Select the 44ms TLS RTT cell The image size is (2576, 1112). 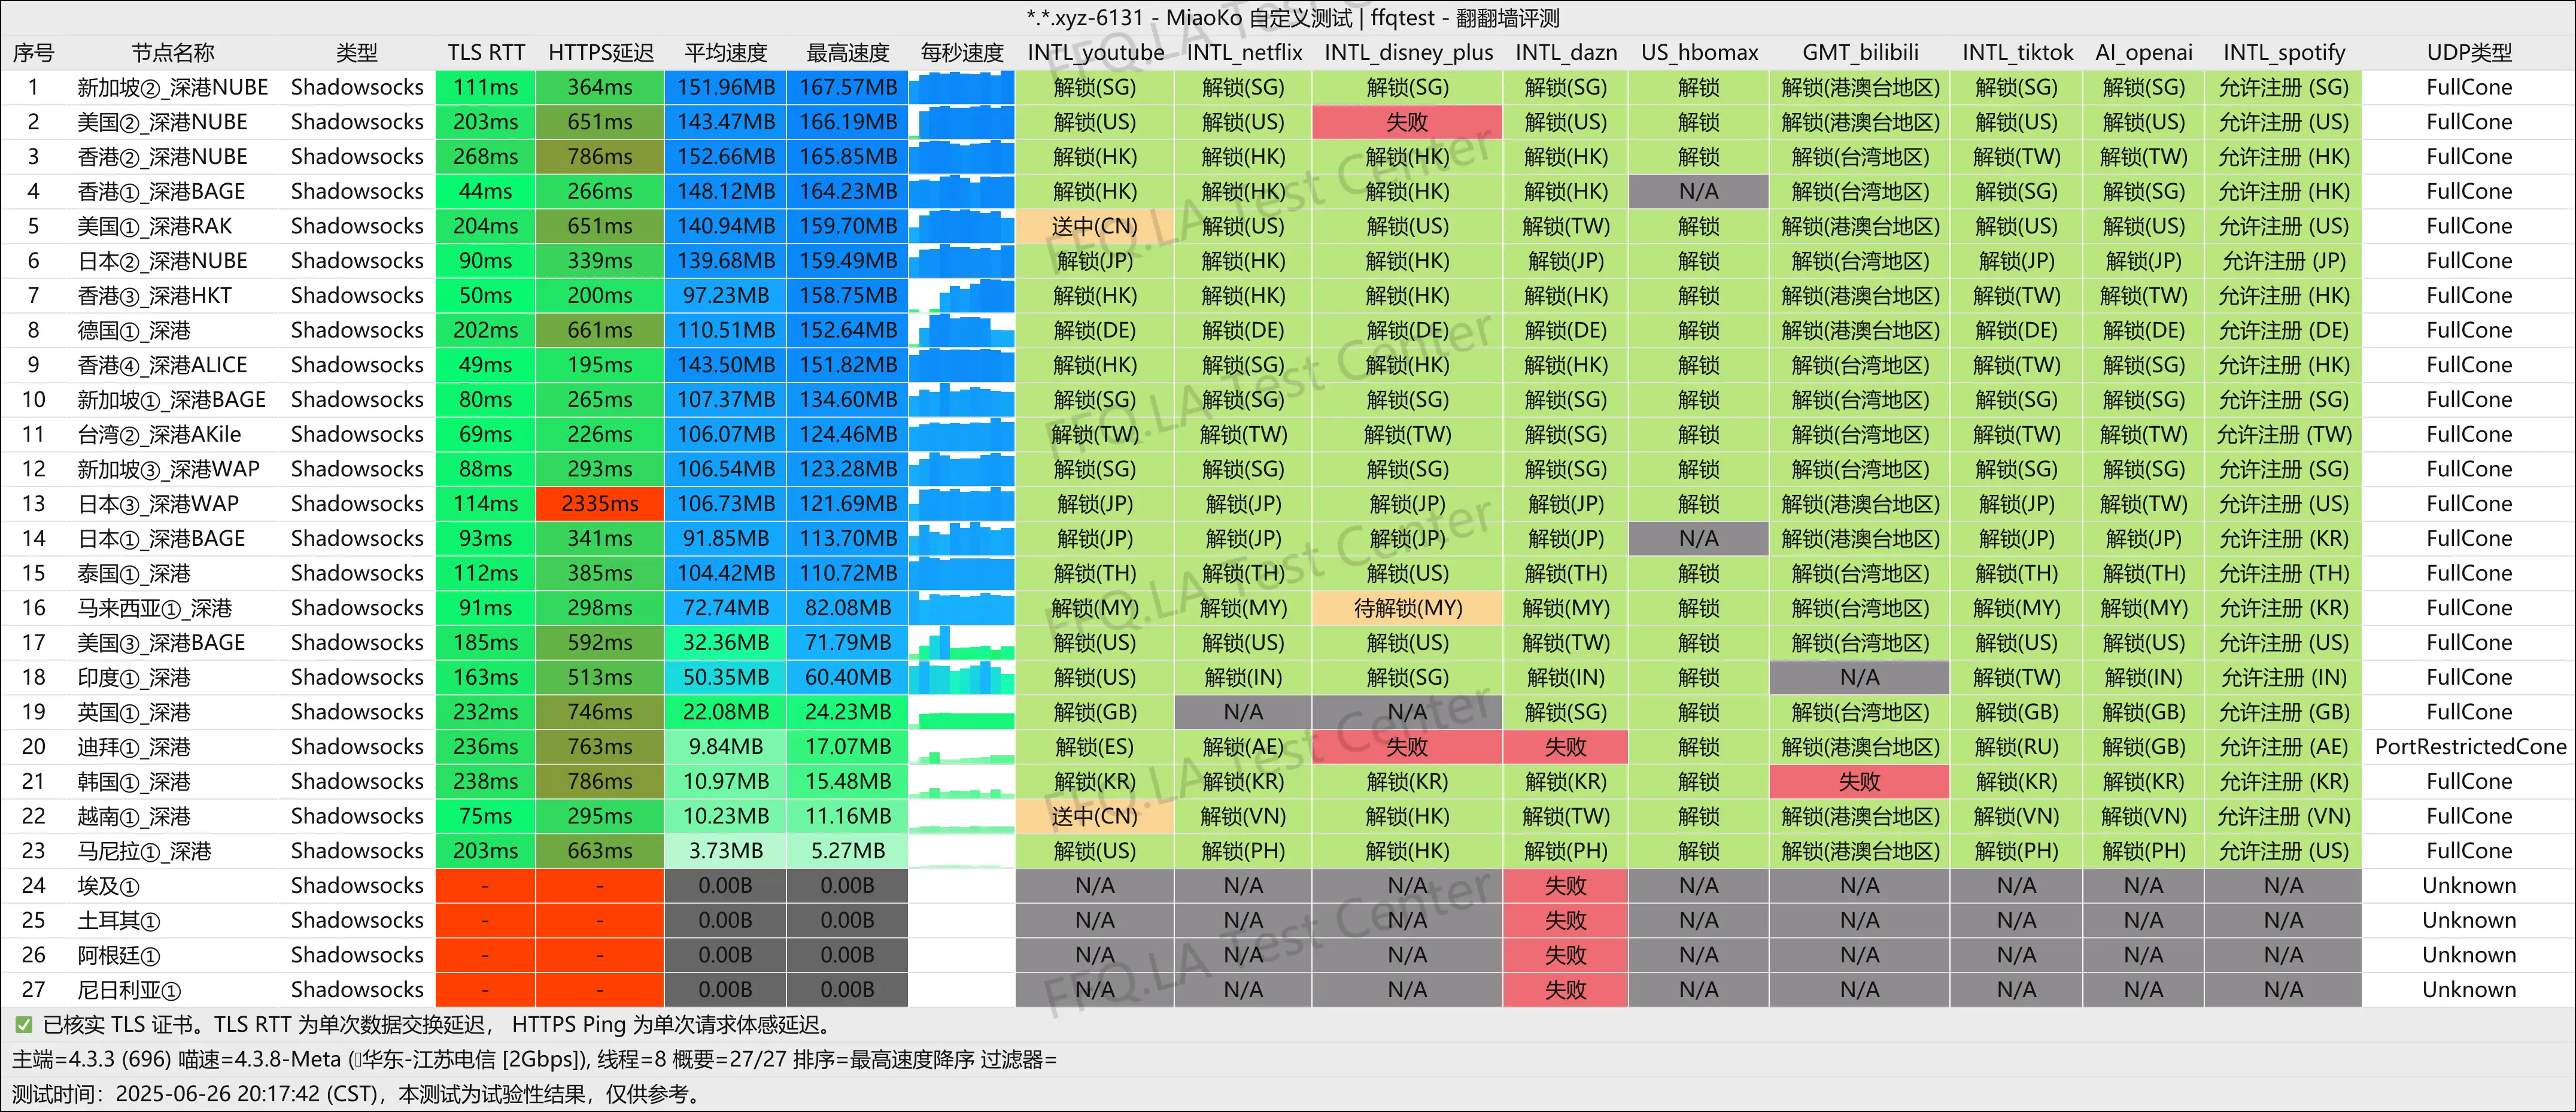pyautogui.click(x=486, y=192)
